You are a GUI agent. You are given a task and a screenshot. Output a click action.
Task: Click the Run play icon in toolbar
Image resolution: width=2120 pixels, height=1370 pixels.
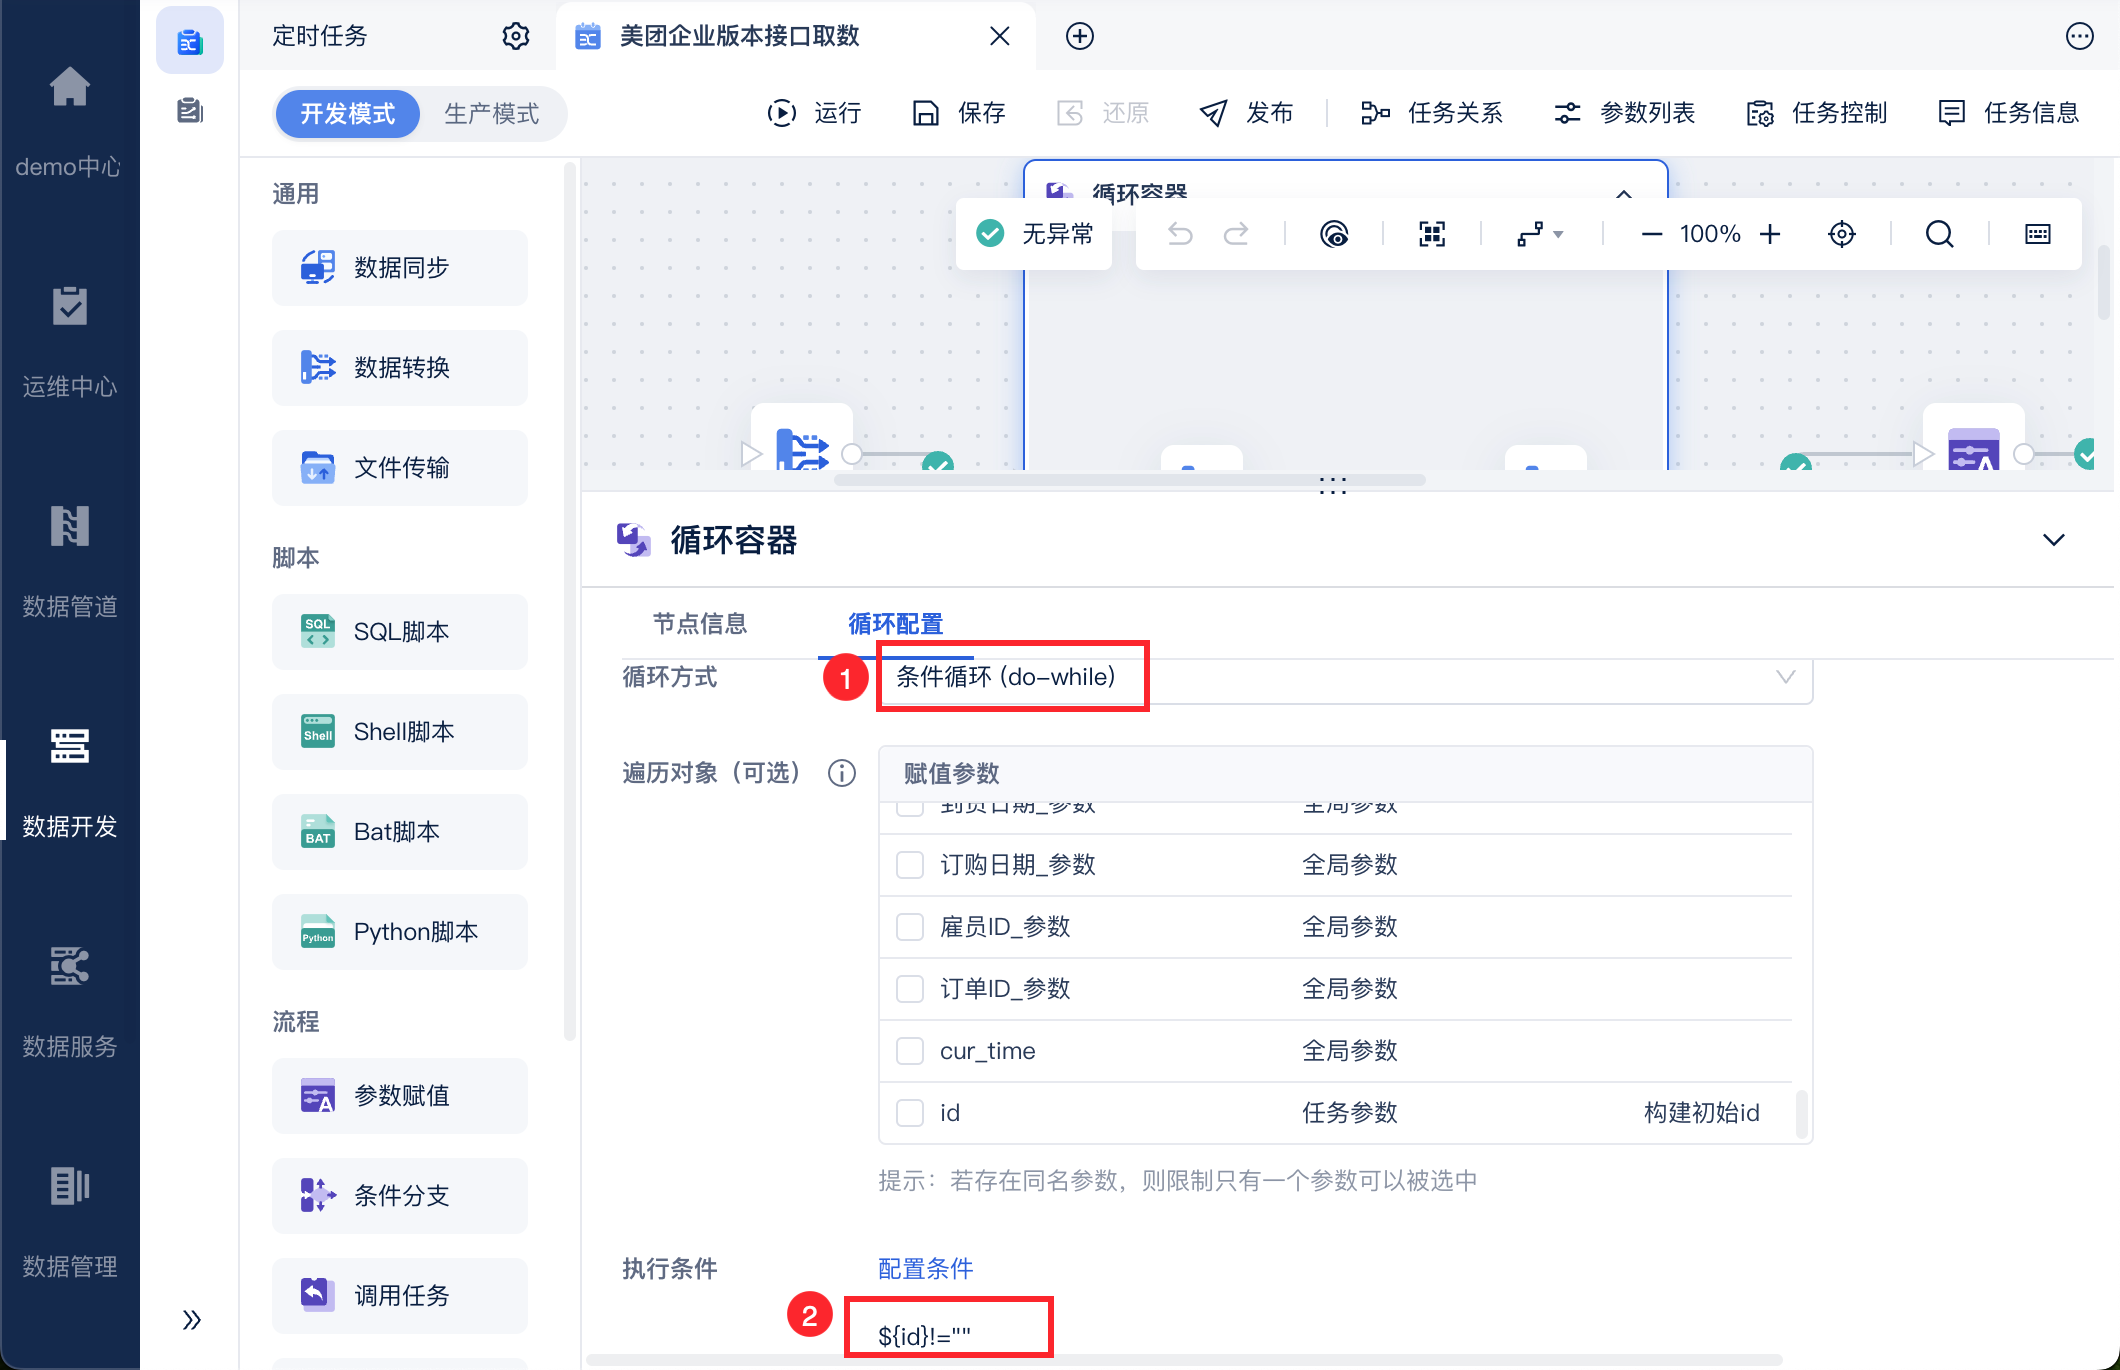point(782,113)
